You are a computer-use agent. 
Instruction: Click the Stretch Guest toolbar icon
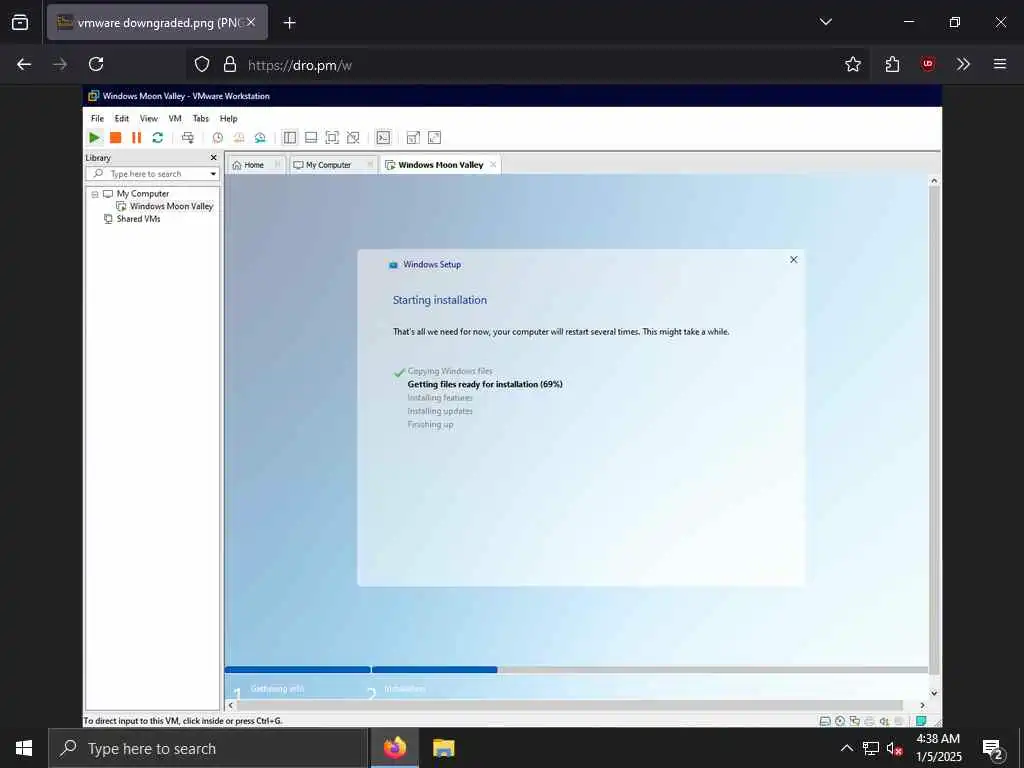413,137
